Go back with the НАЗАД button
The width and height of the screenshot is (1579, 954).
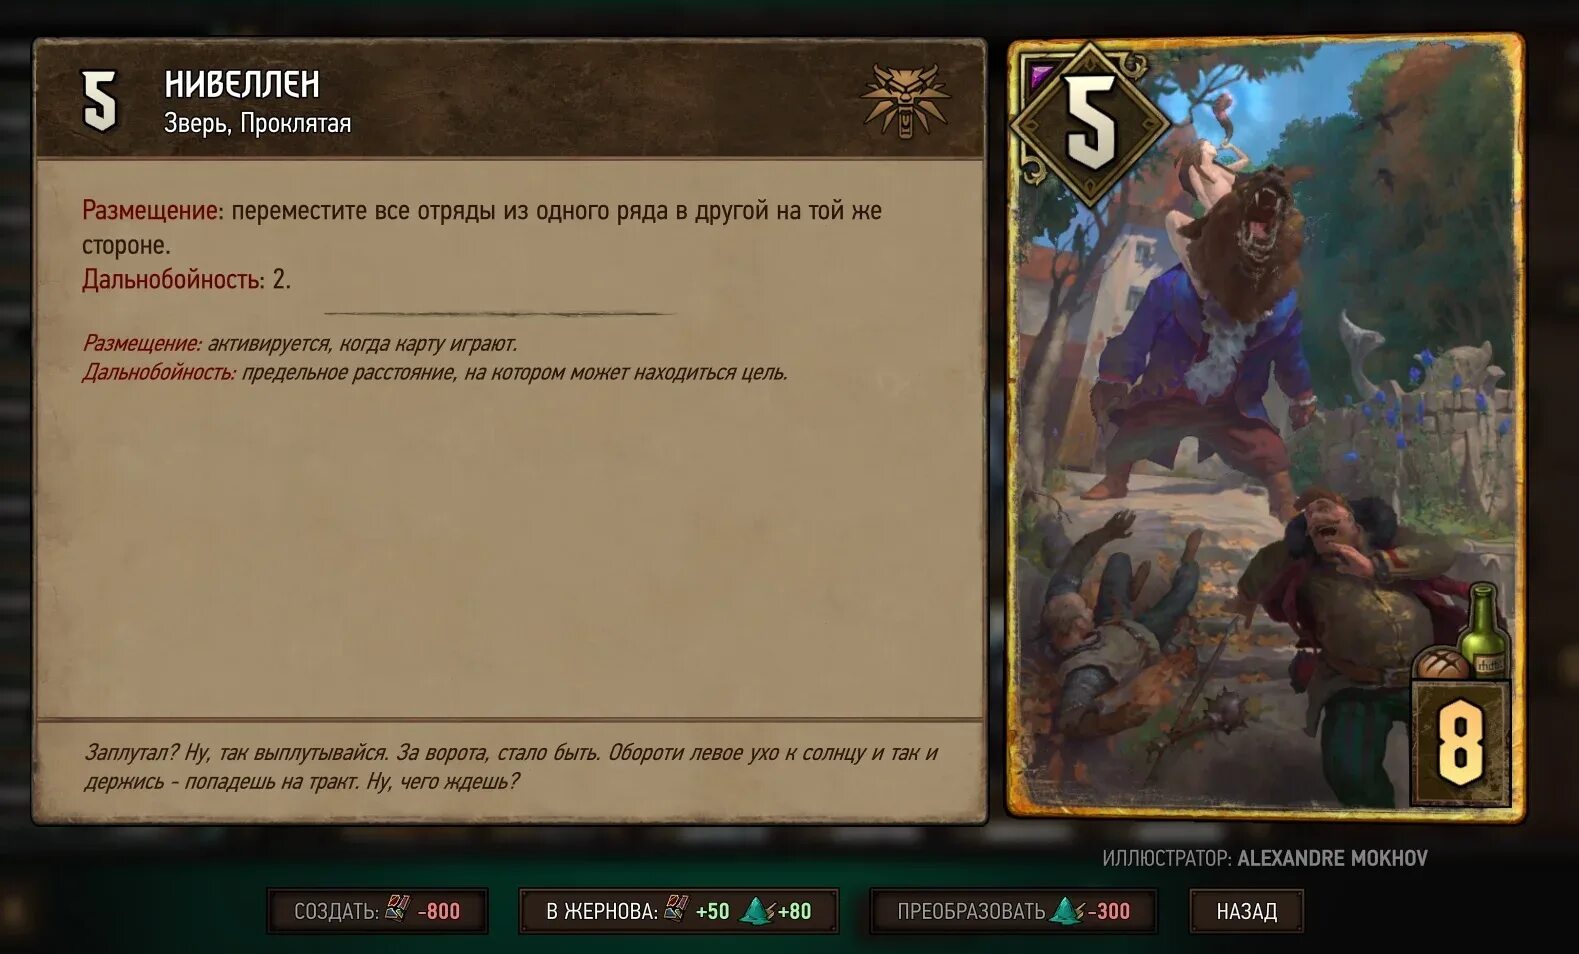(x=1246, y=911)
